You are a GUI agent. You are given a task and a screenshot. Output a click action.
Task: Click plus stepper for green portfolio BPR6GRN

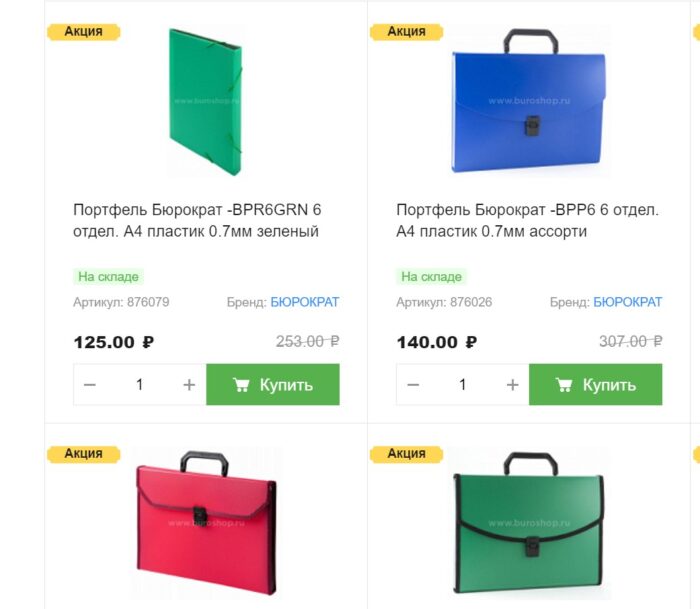tap(189, 384)
